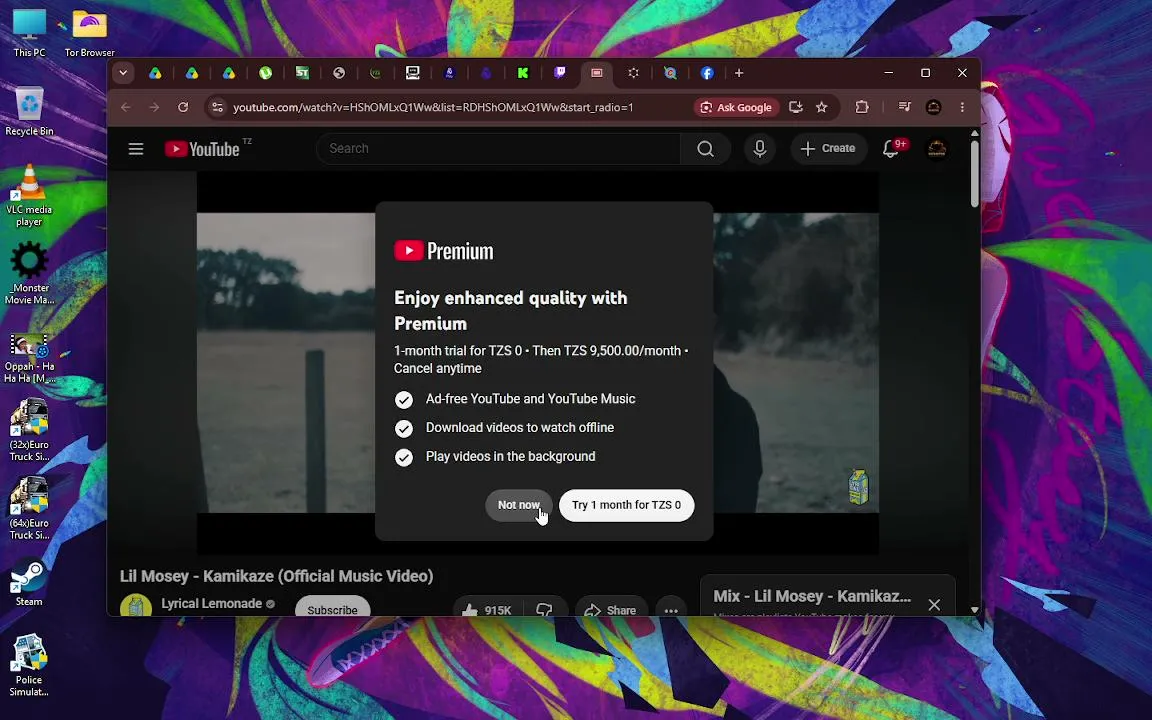Select Tor Browser desktop icon
1152x720 pixels.
[90, 34]
